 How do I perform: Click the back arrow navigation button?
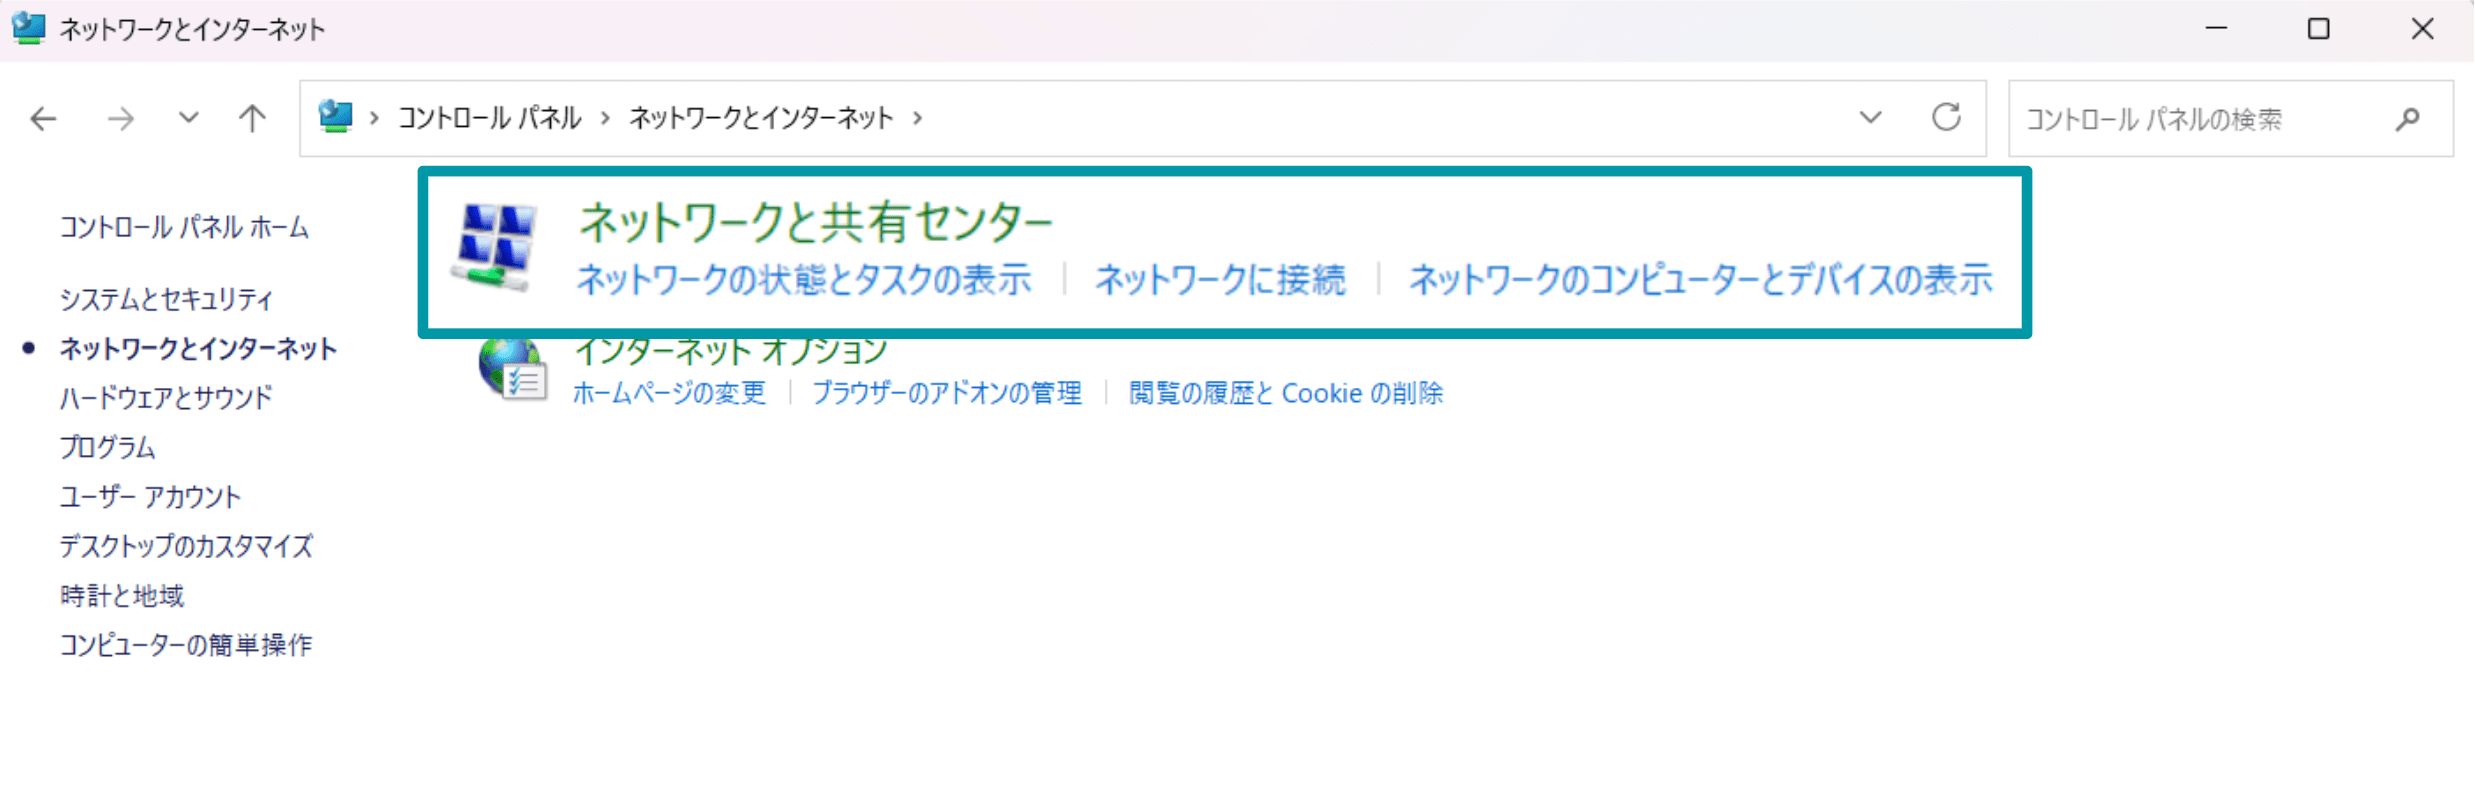[x=43, y=119]
